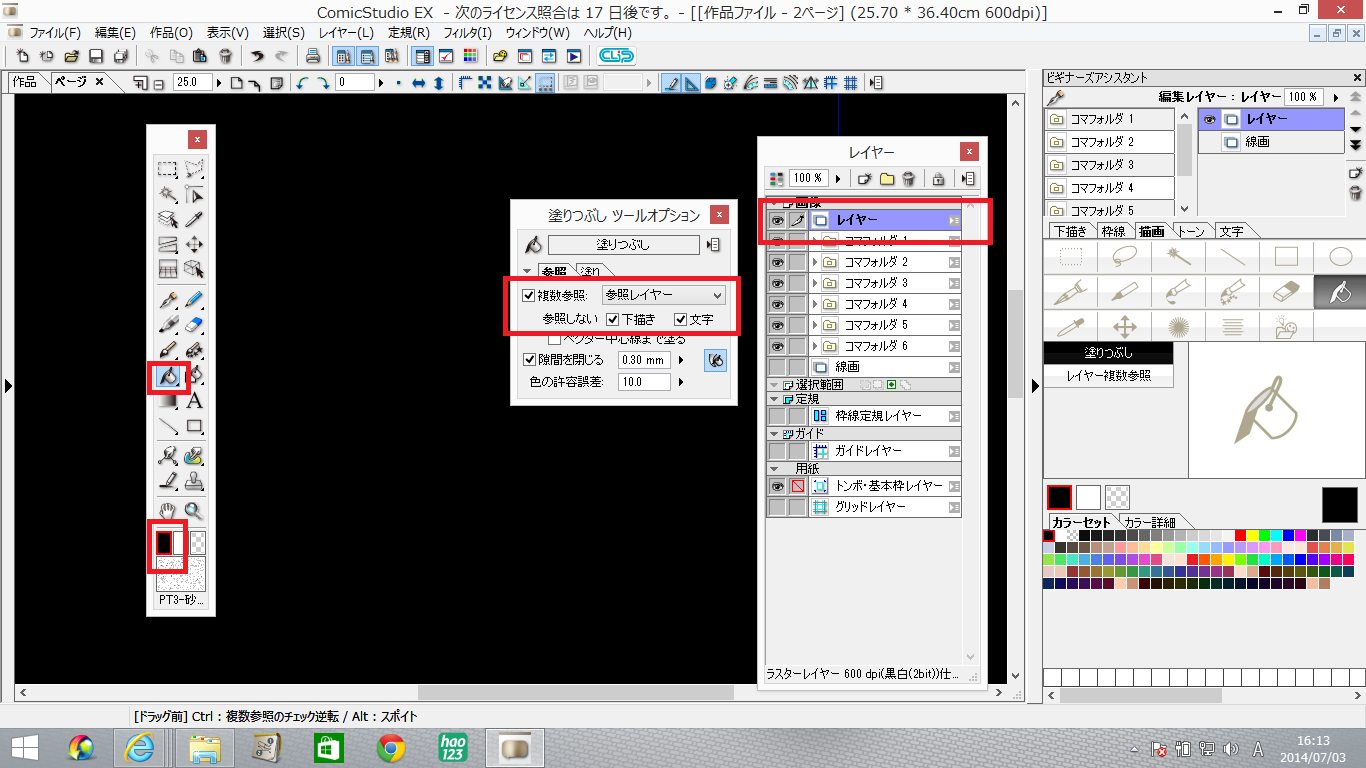The image size is (1366, 768).
Task: Open the フィルタ(I) menu
Action: point(467,33)
